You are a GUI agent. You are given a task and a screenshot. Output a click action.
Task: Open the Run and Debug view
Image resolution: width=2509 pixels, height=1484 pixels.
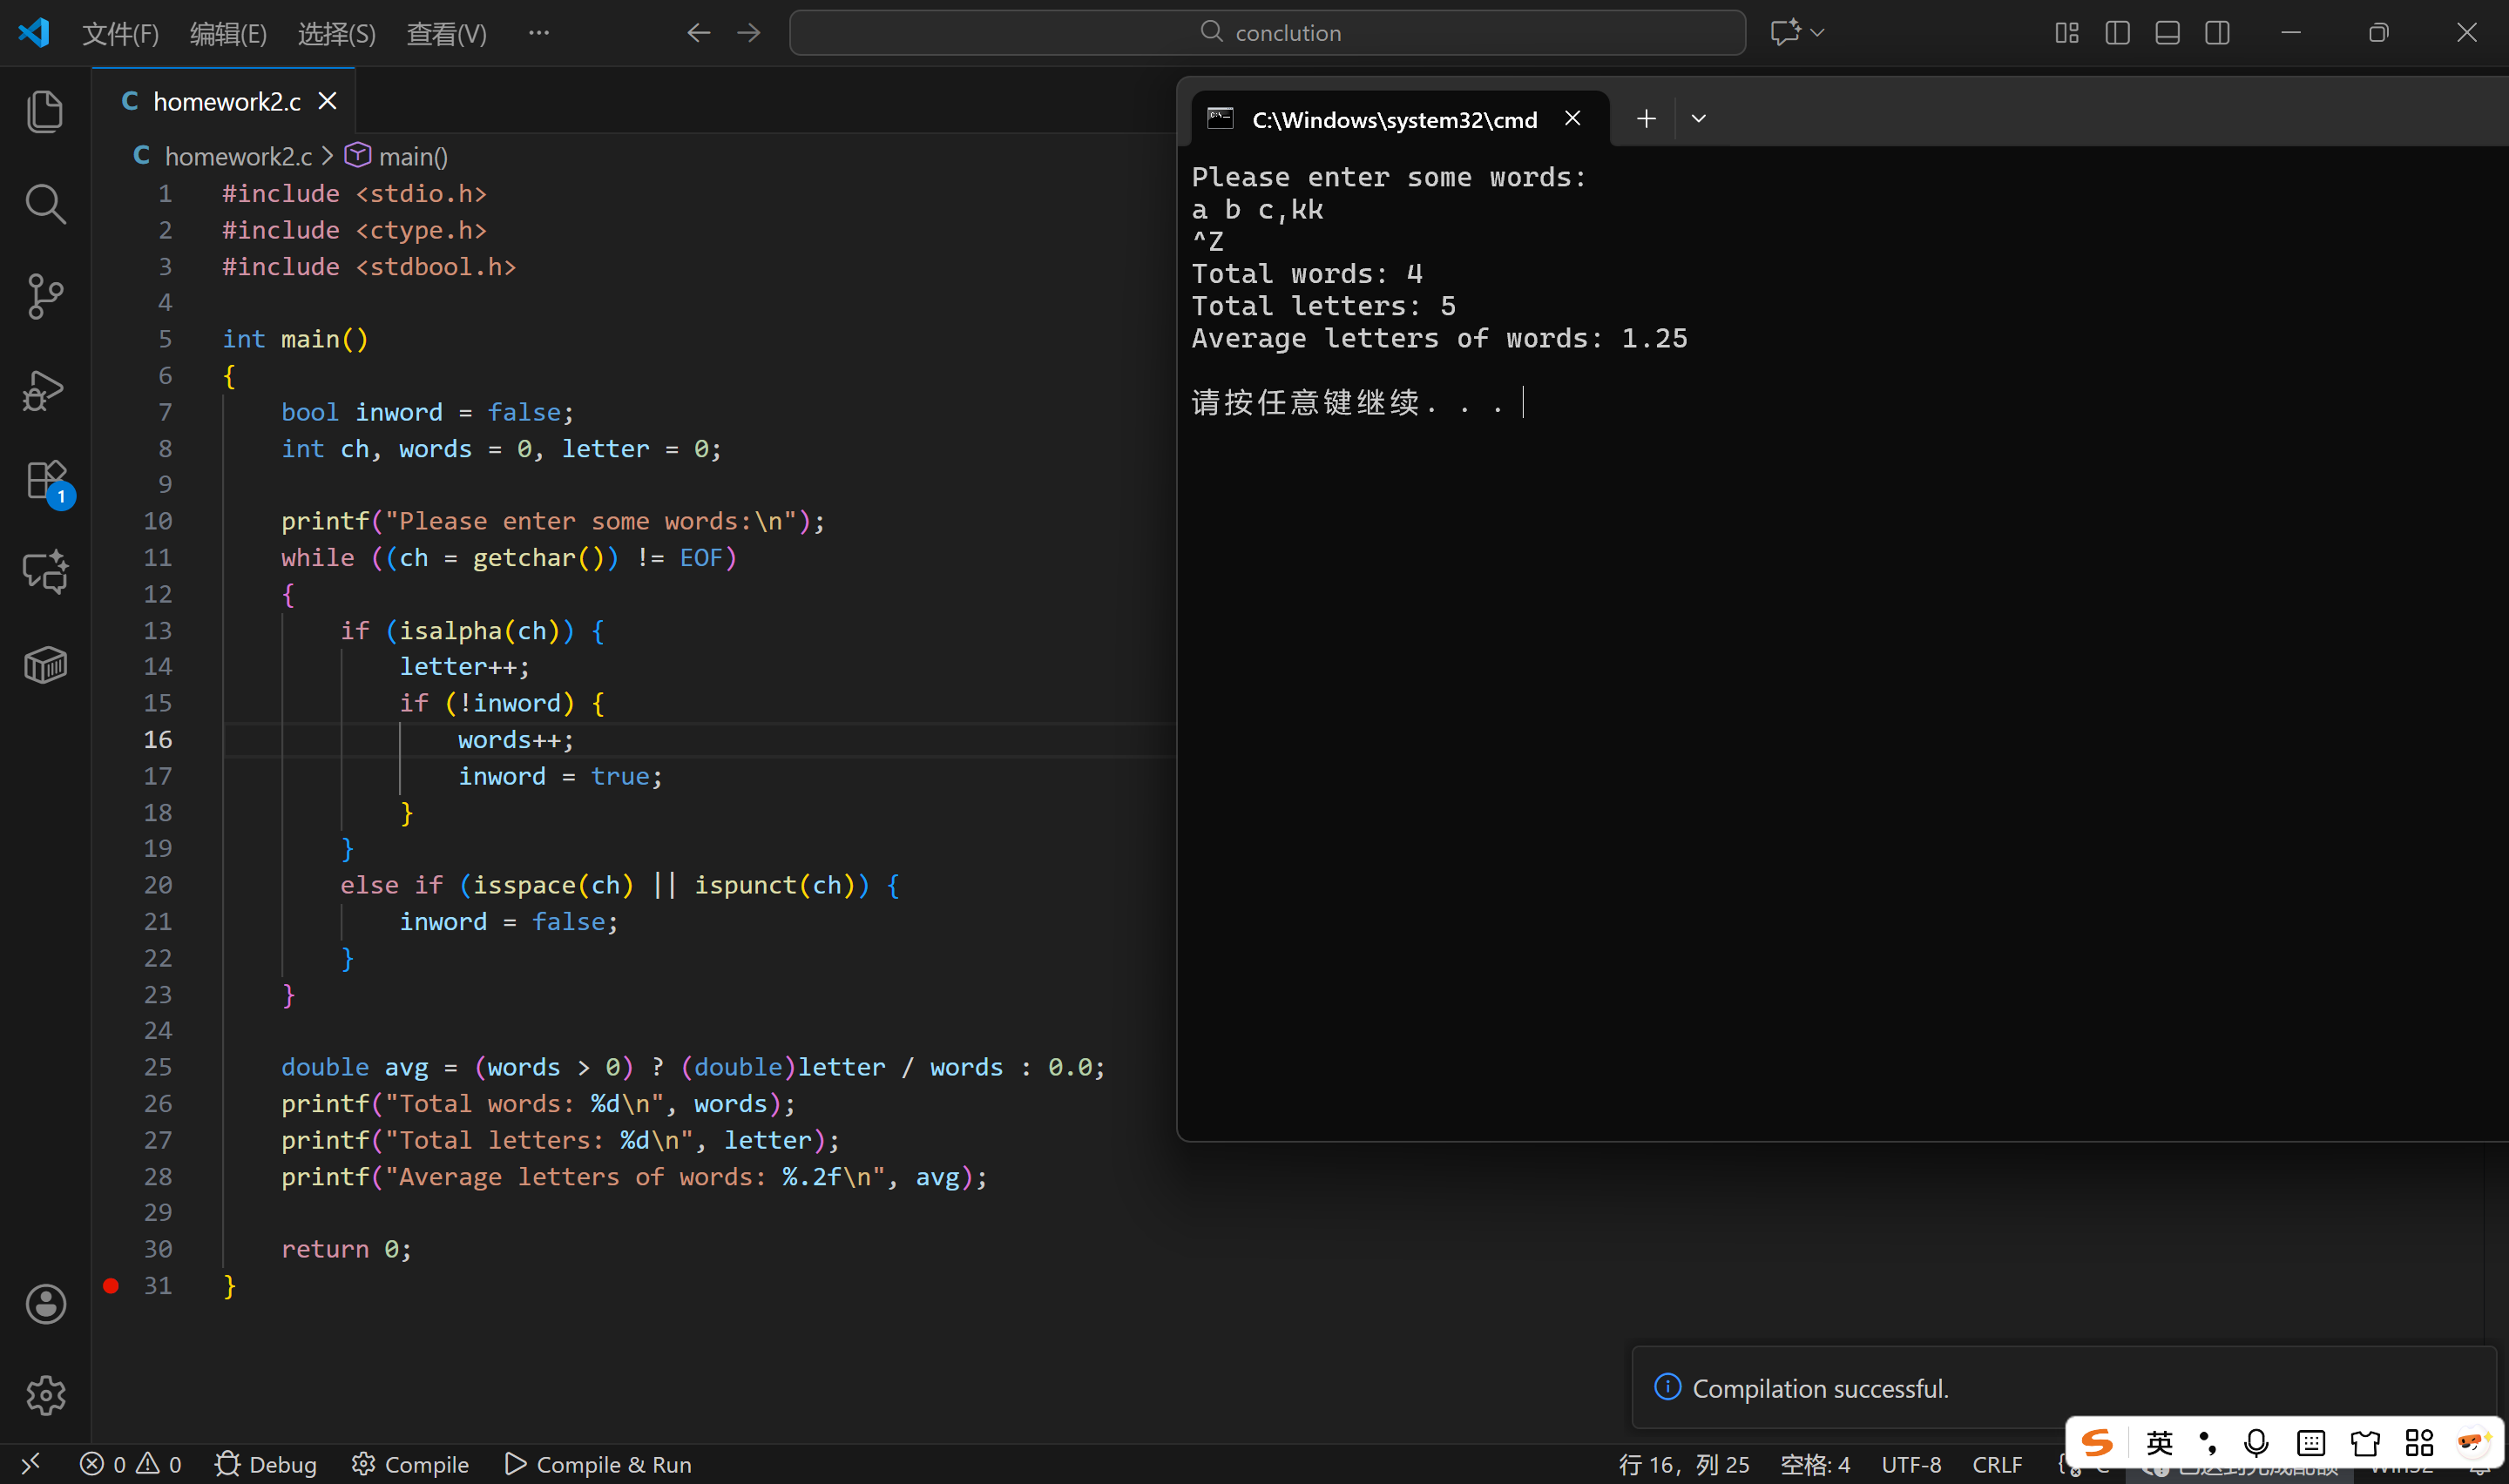(x=45, y=390)
